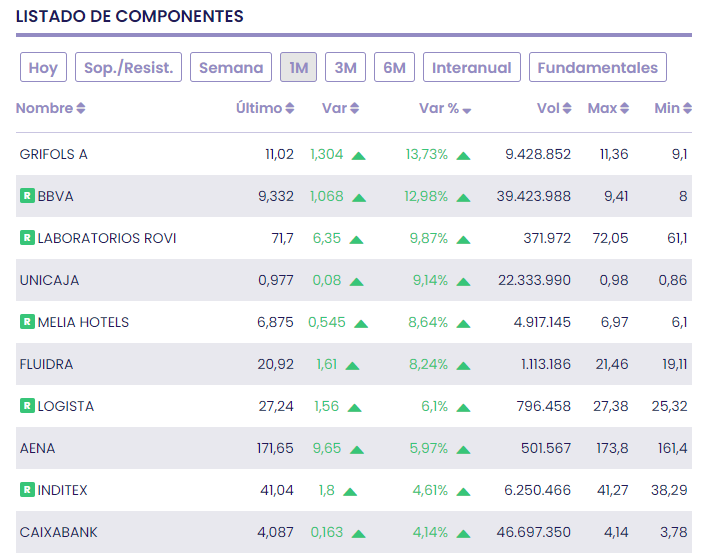Click up arrow beside Aena 5,97%
This screenshot has height=558, width=701.
click(463, 449)
